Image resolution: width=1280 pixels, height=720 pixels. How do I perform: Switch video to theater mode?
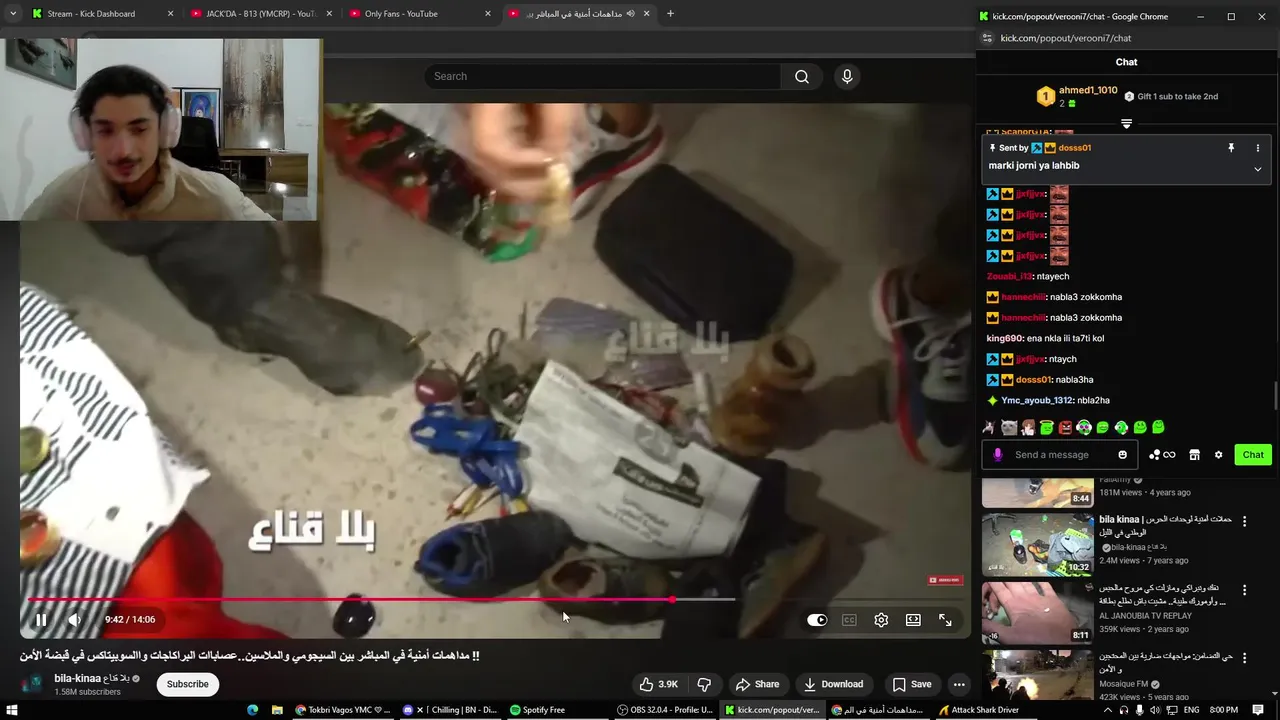913,620
